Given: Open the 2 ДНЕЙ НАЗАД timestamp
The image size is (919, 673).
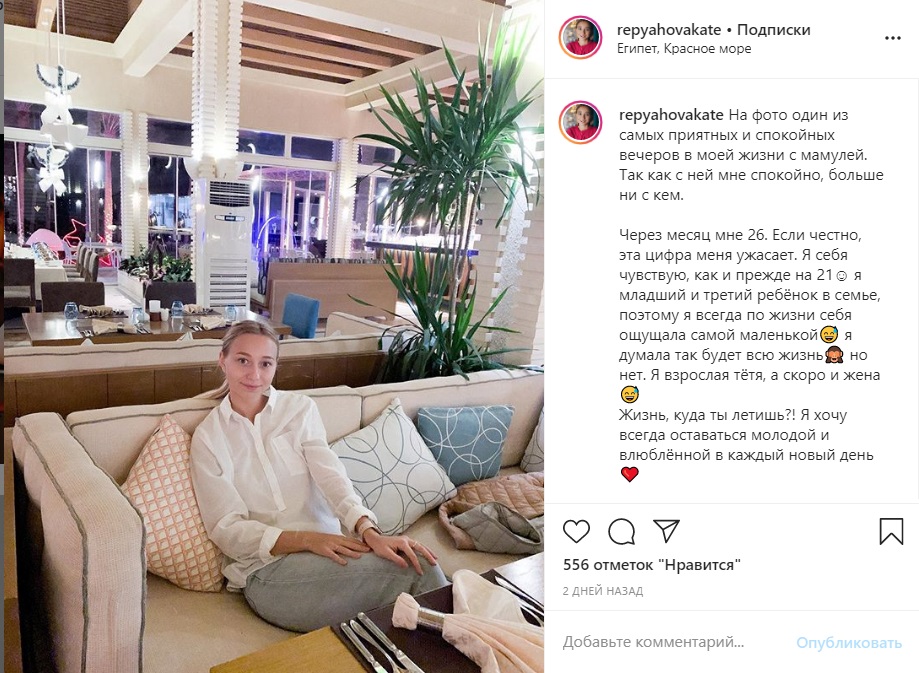Looking at the screenshot, I should pos(603,591).
